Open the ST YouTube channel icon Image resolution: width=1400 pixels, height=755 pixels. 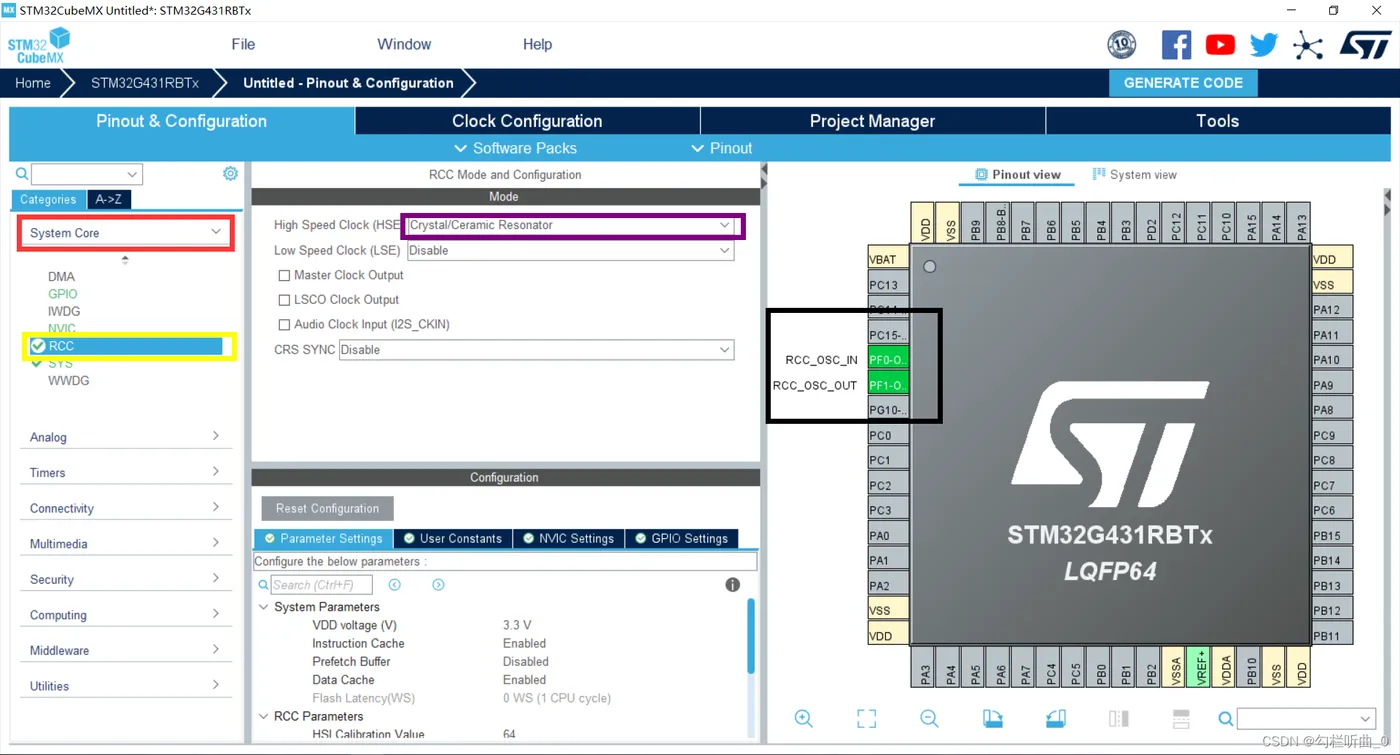click(x=1220, y=45)
